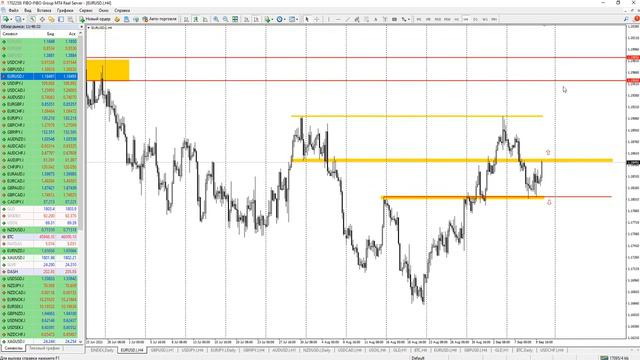Image resolution: width=640 pixels, height=360 pixels.
Task: Select the XAUUSD row in Market Watch
Action: [x=39, y=258]
